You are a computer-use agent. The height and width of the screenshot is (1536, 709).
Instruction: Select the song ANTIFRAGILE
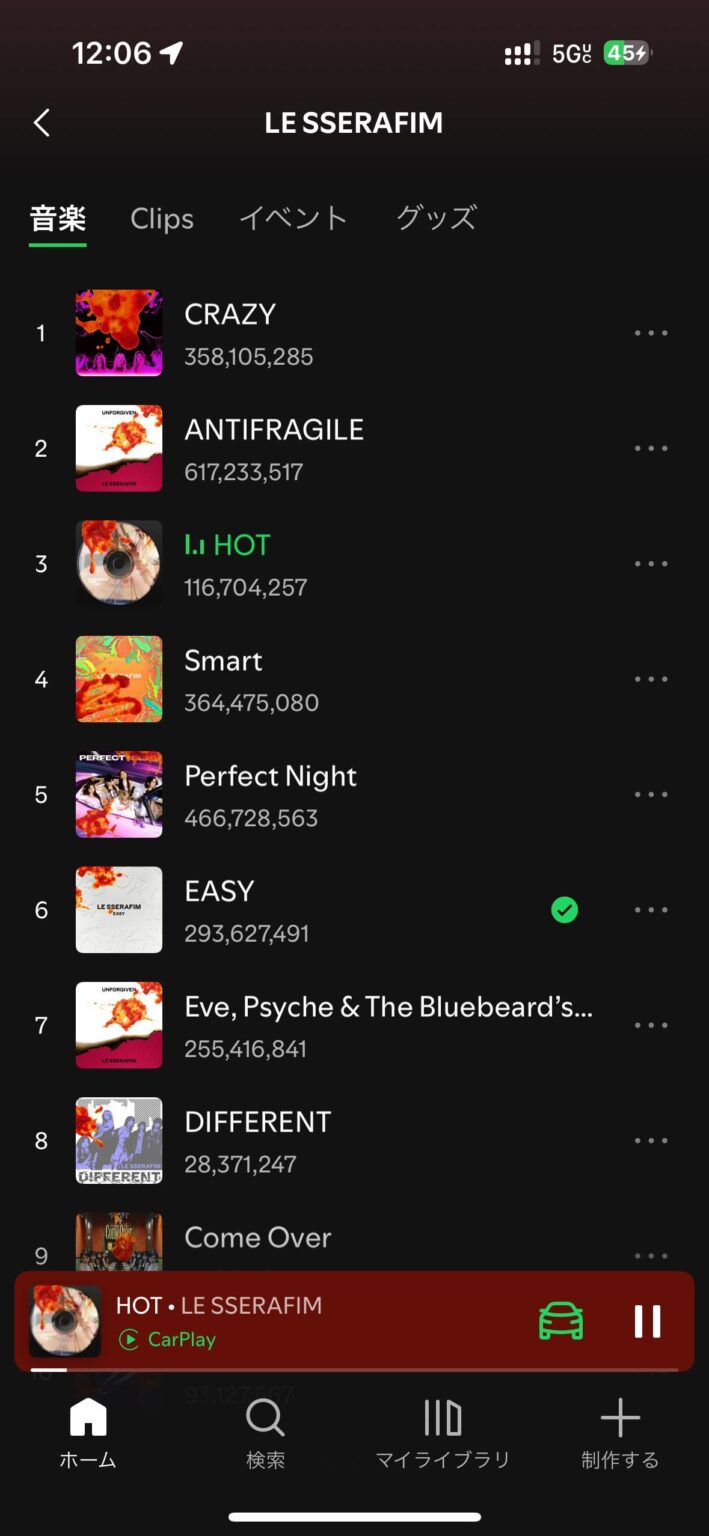(274, 428)
